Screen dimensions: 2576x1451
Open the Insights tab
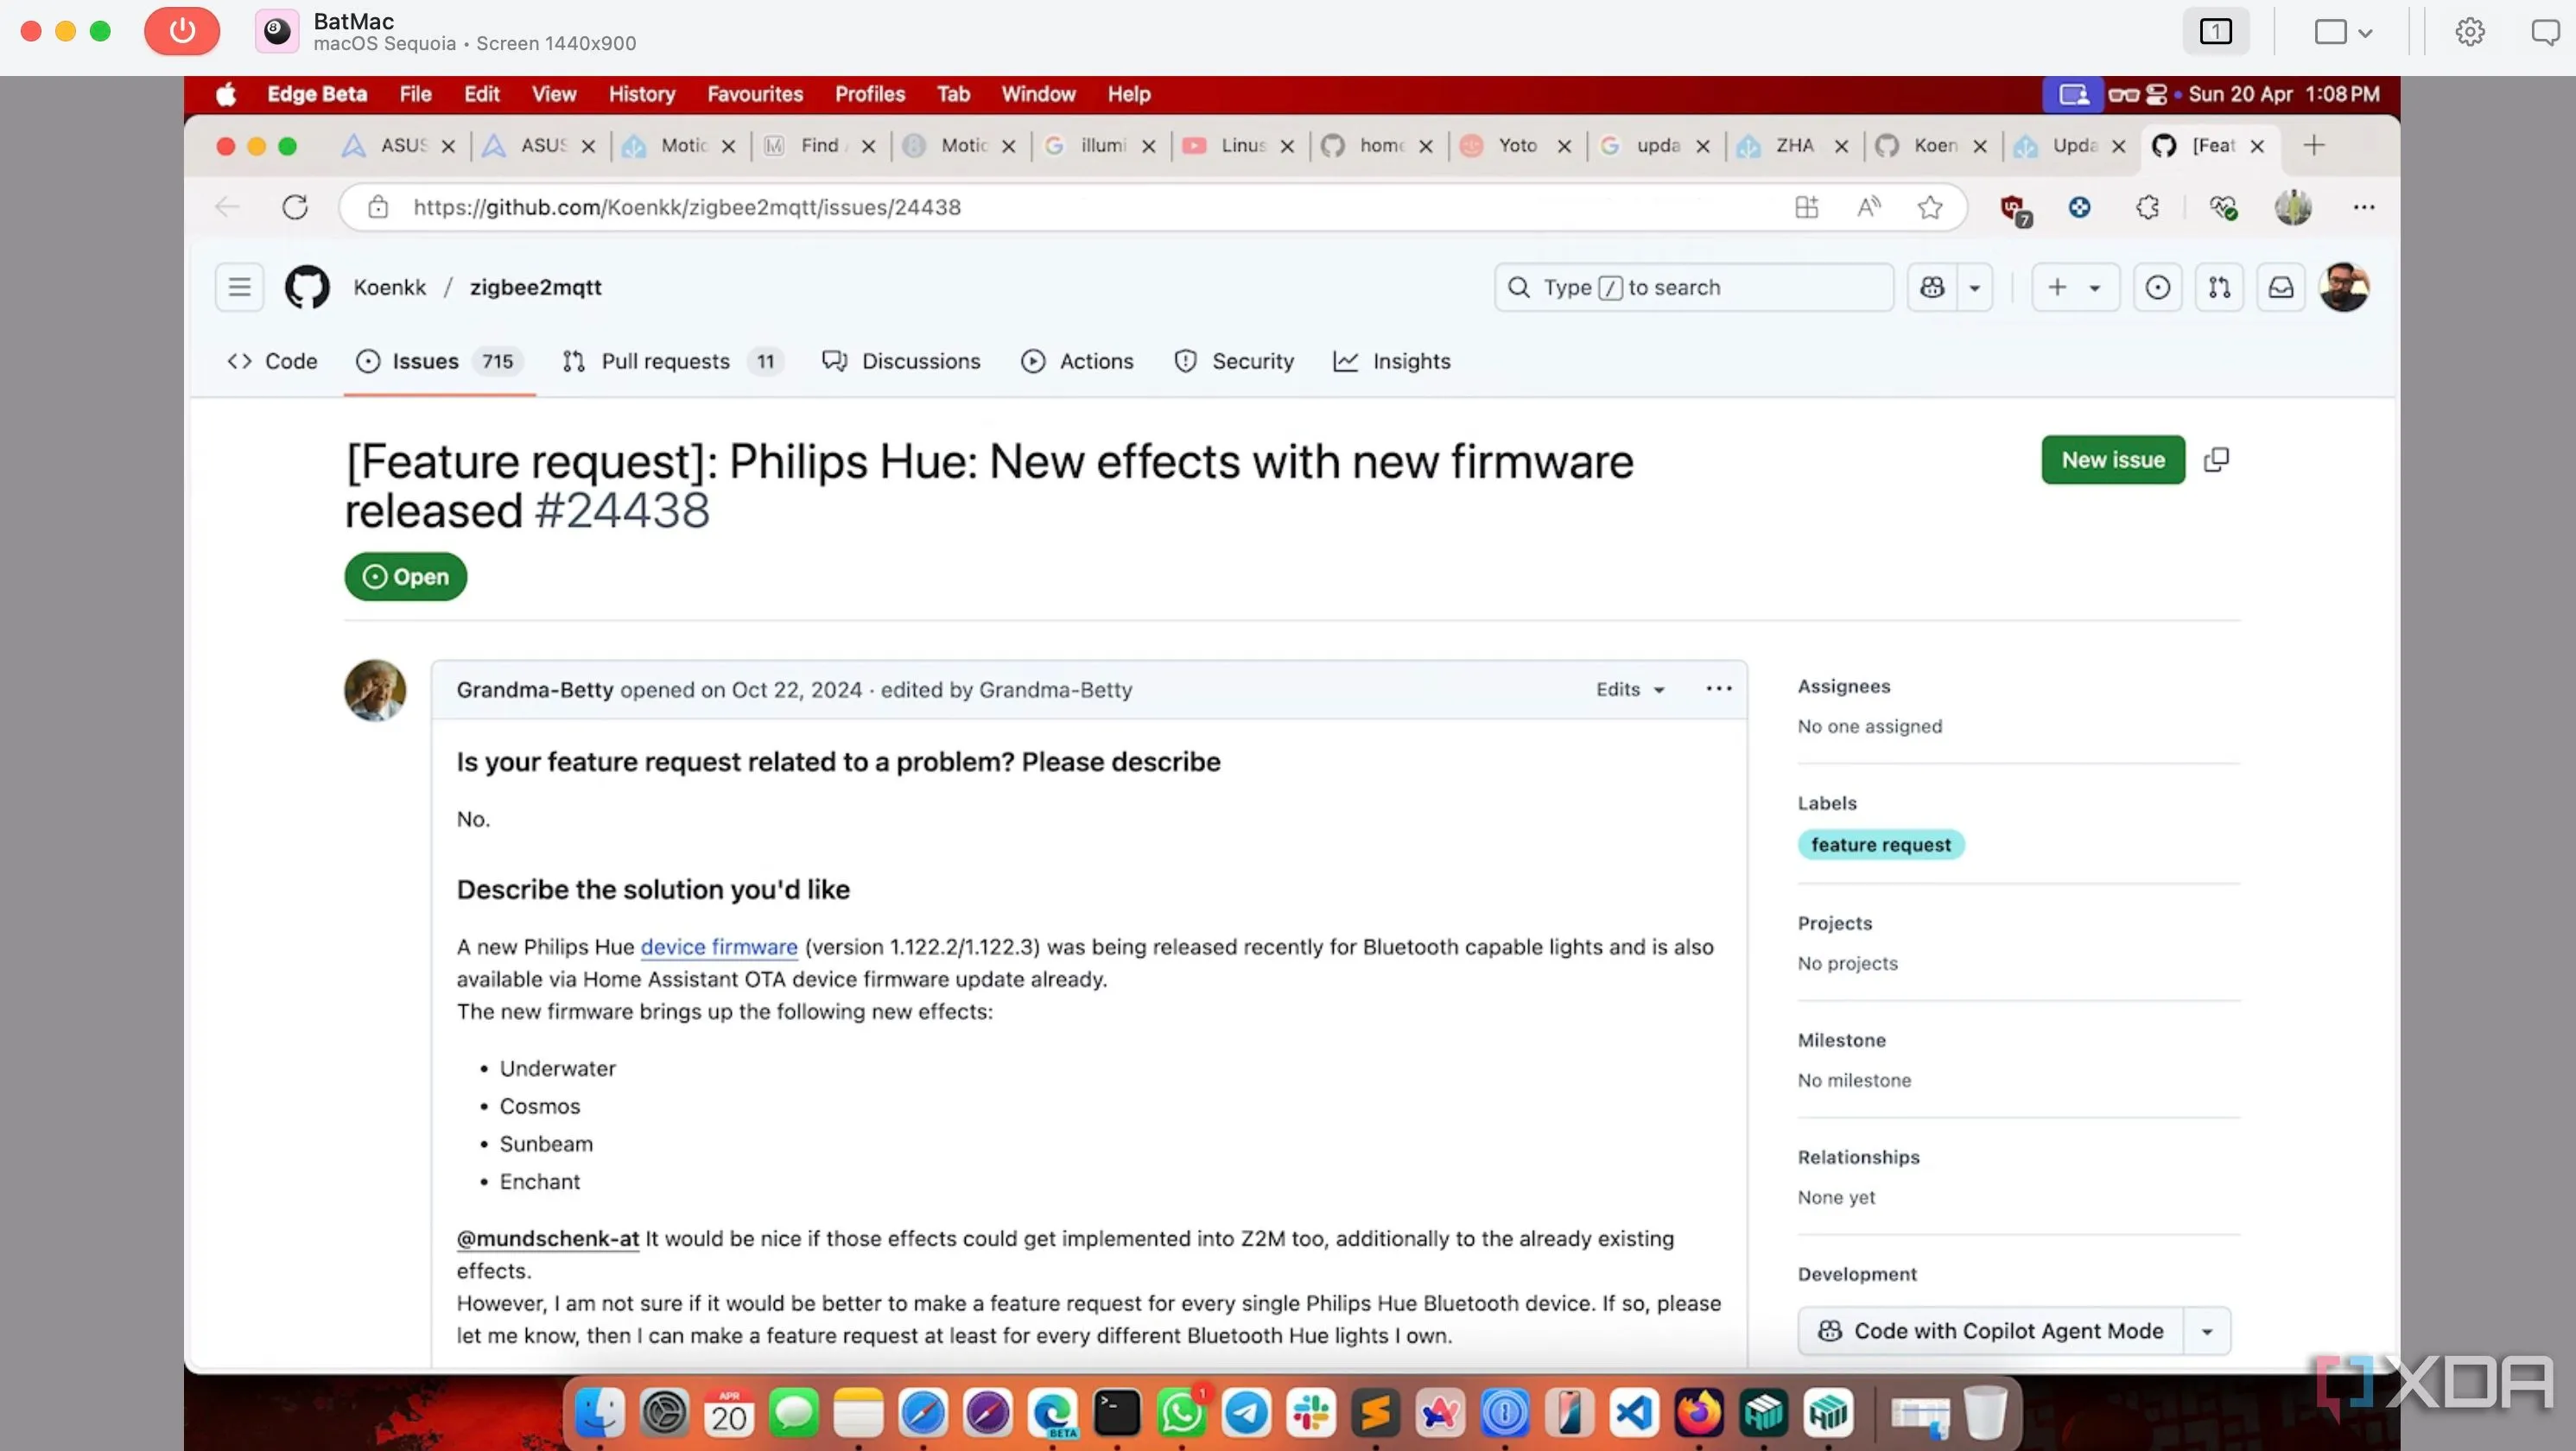pos(1392,362)
